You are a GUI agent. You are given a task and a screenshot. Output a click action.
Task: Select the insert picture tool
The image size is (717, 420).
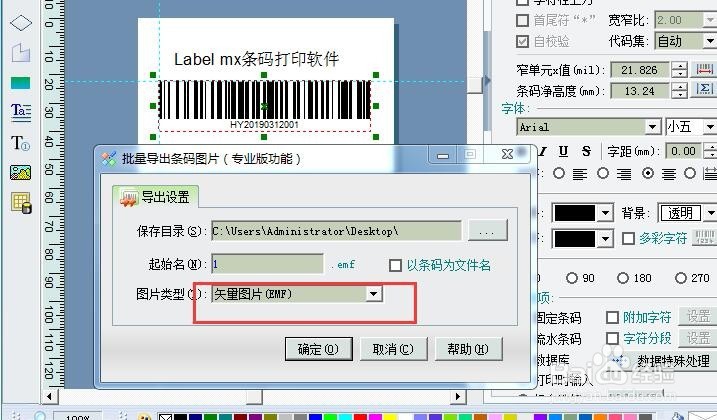pos(21,172)
